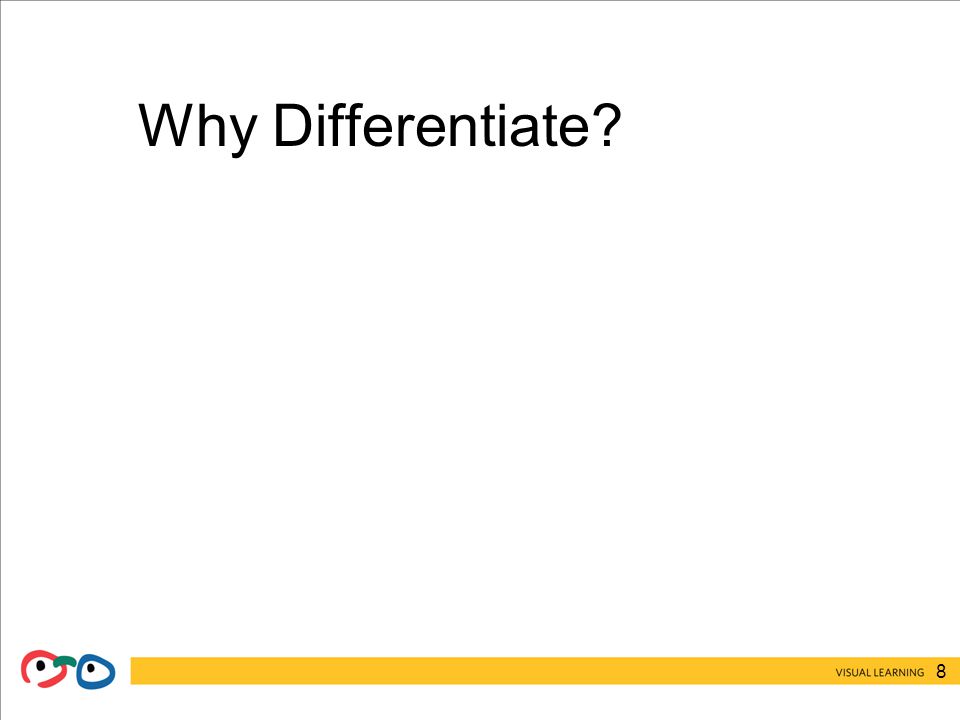The width and height of the screenshot is (960, 720).
Task: Click the question mark ending the title
Action: [607, 125]
